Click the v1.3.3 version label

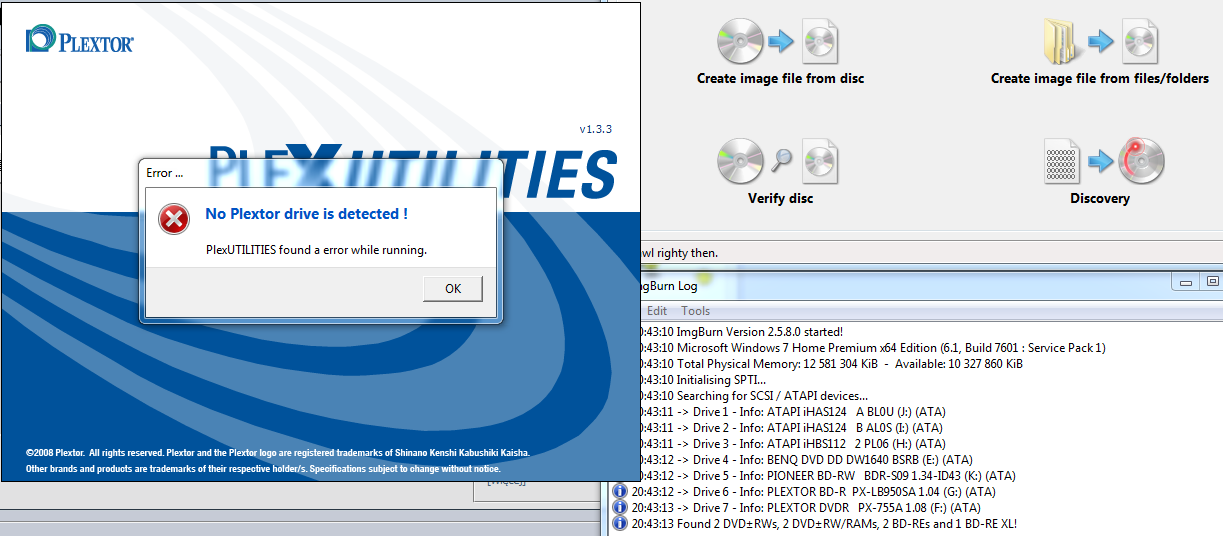tap(595, 130)
